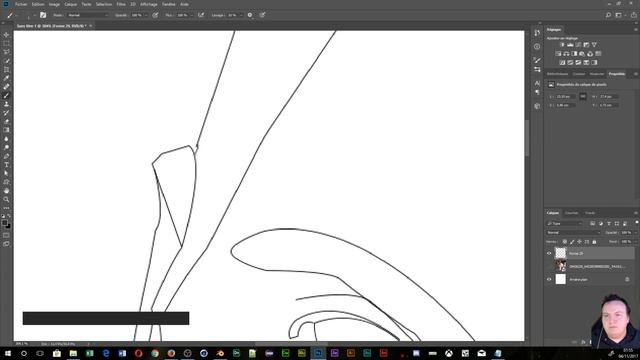
Task: Select the Eraser tool
Action: tap(6, 121)
